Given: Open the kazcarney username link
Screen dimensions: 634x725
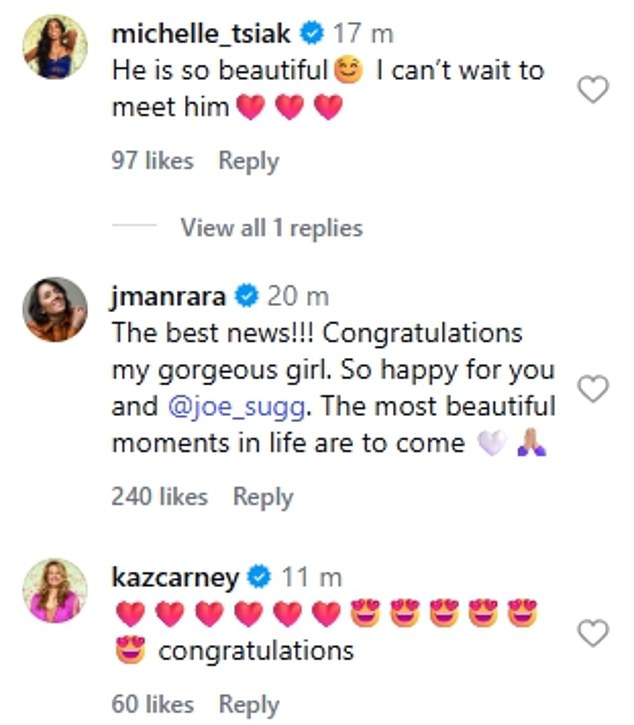Looking at the screenshot, I should pos(175,577).
